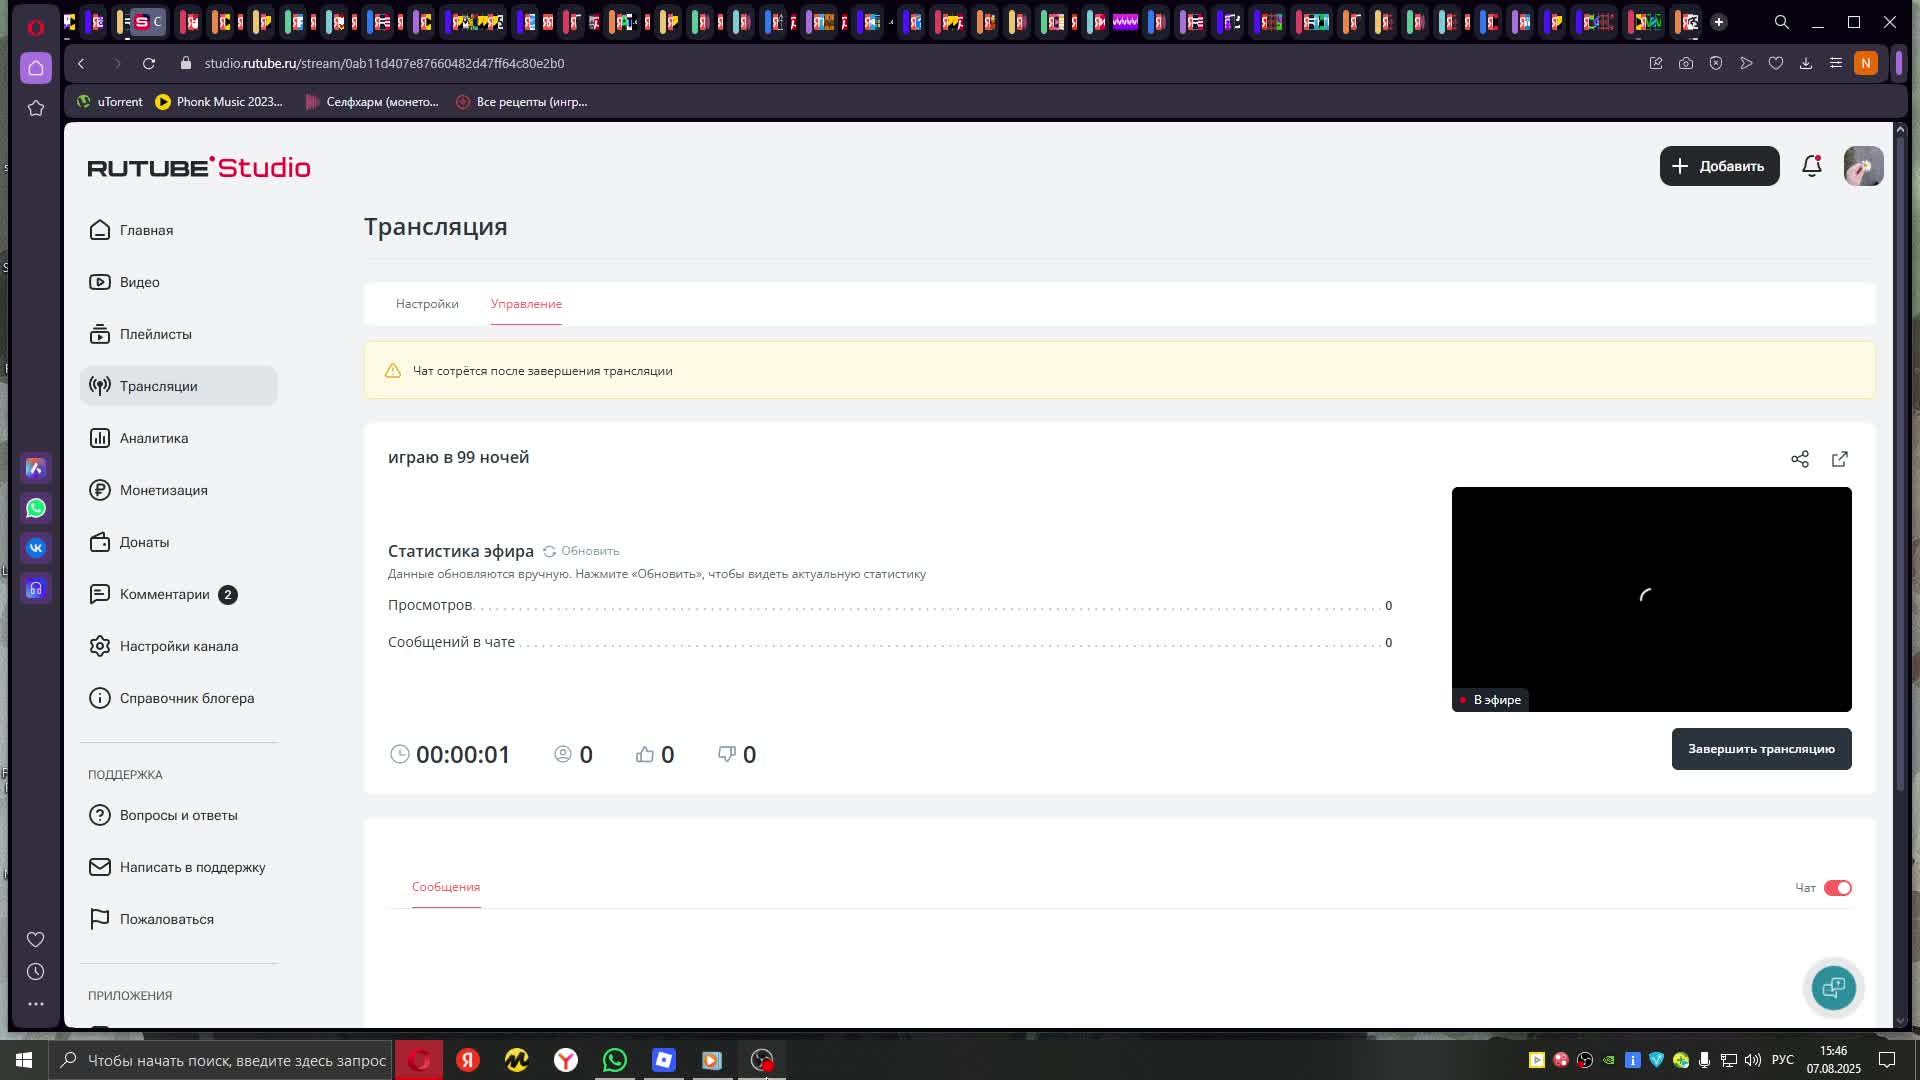
Task: Open Opera downloads icon
Action: pyautogui.click(x=1806, y=63)
